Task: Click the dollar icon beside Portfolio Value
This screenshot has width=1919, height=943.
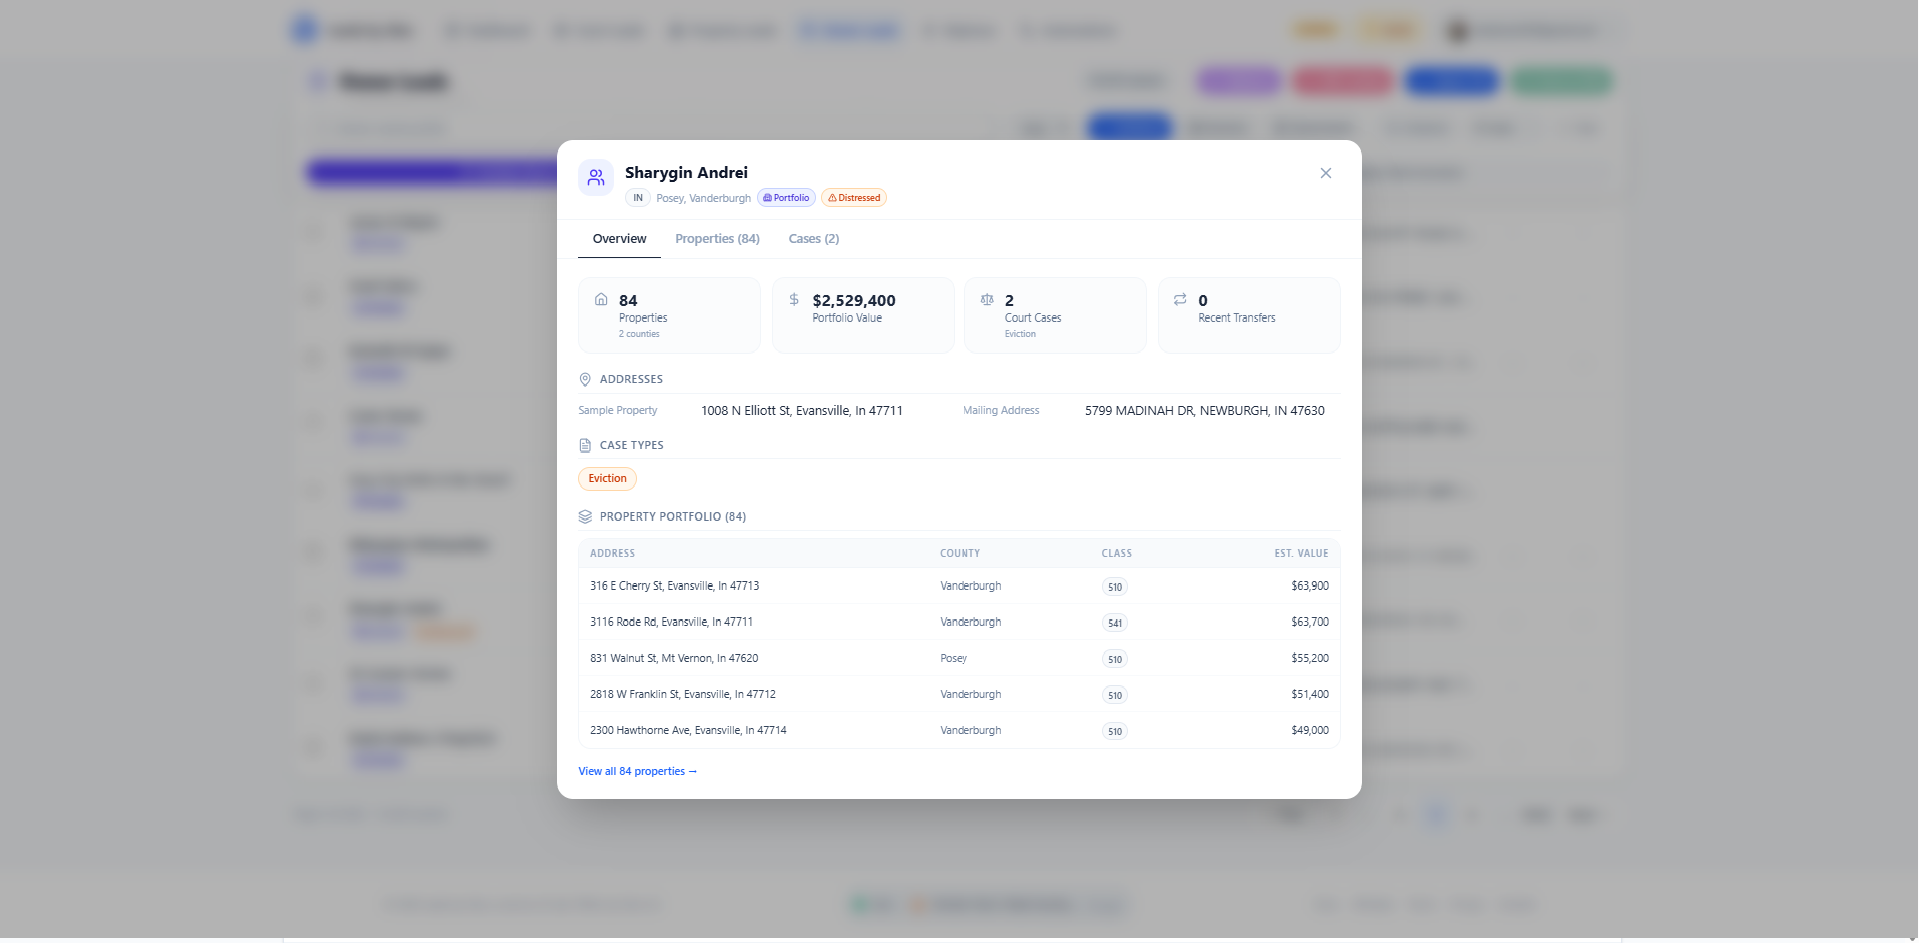Action: (x=794, y=299)
